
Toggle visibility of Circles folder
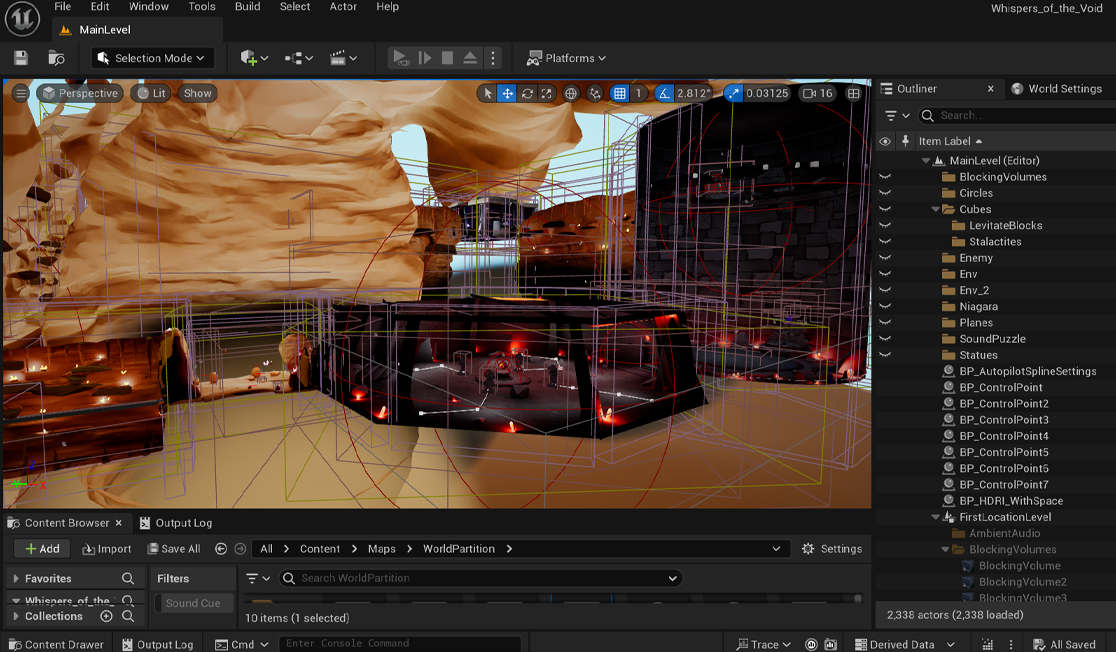click(885, 193)
